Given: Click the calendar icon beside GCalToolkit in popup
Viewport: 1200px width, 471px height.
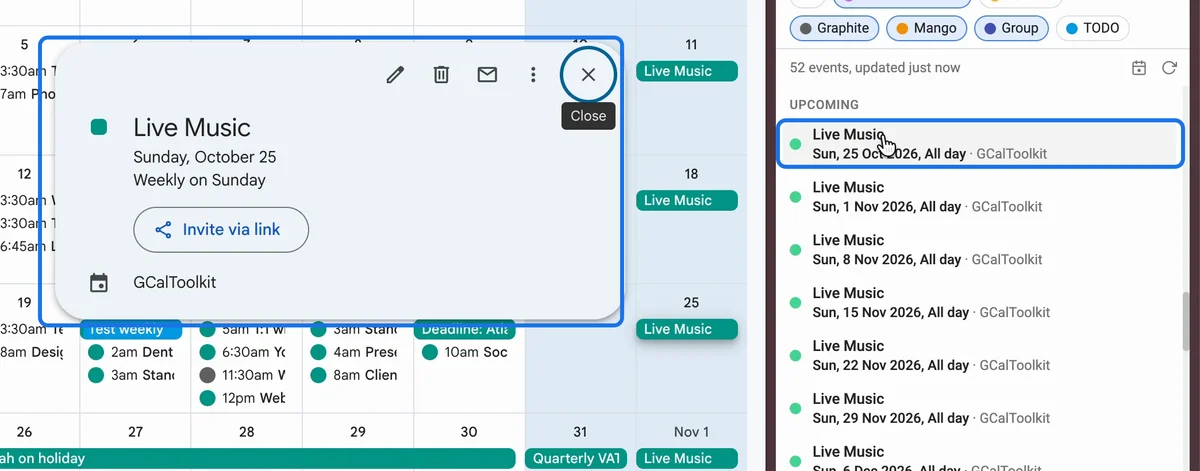Looking at the screenshot, I should [99, 283].
